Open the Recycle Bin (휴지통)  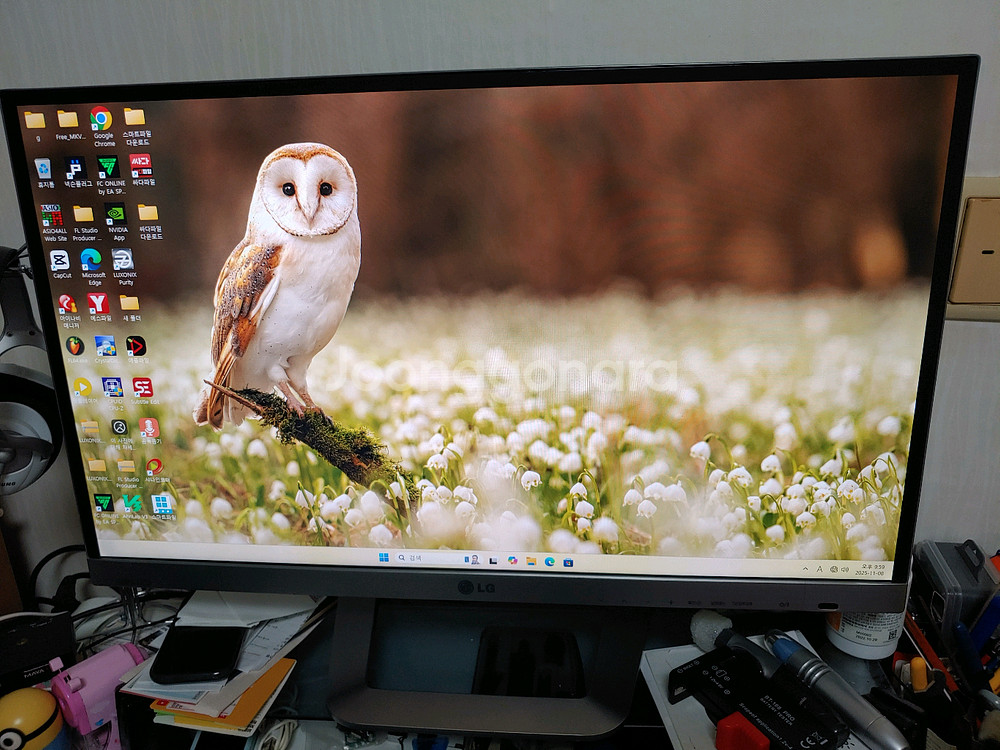(x=44, y=169)
